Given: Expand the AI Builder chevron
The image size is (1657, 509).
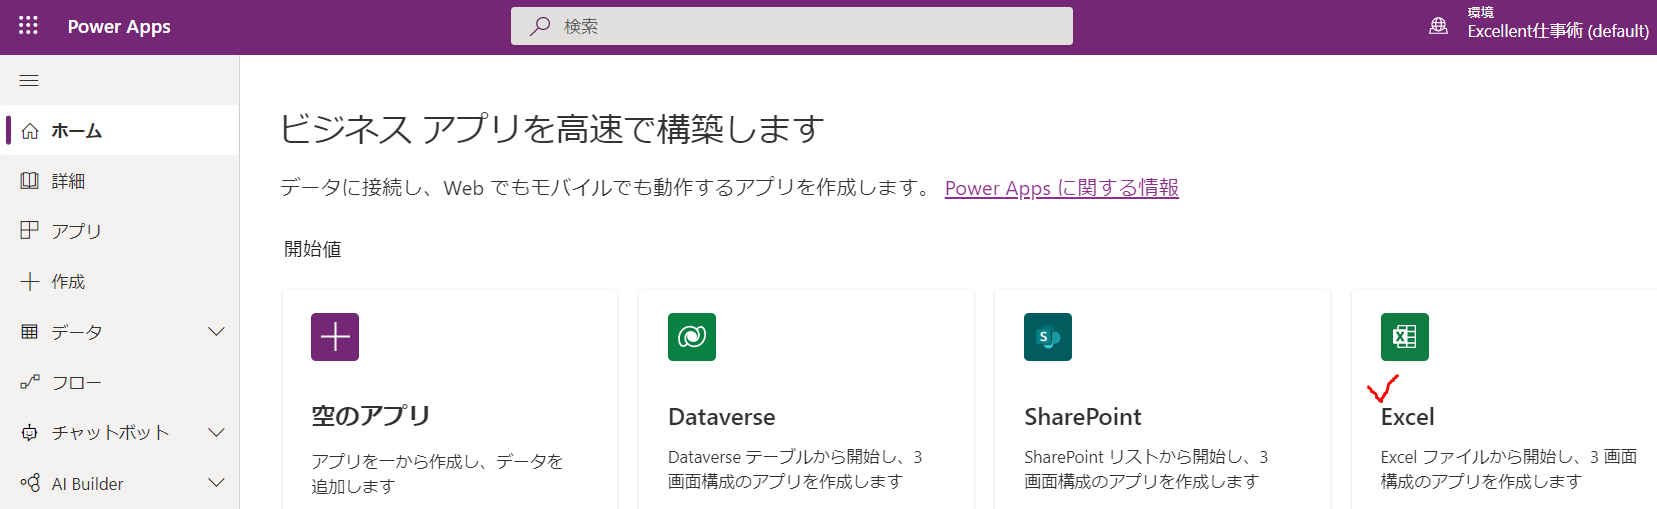Looking at the screenshot, I should (216, 483).
